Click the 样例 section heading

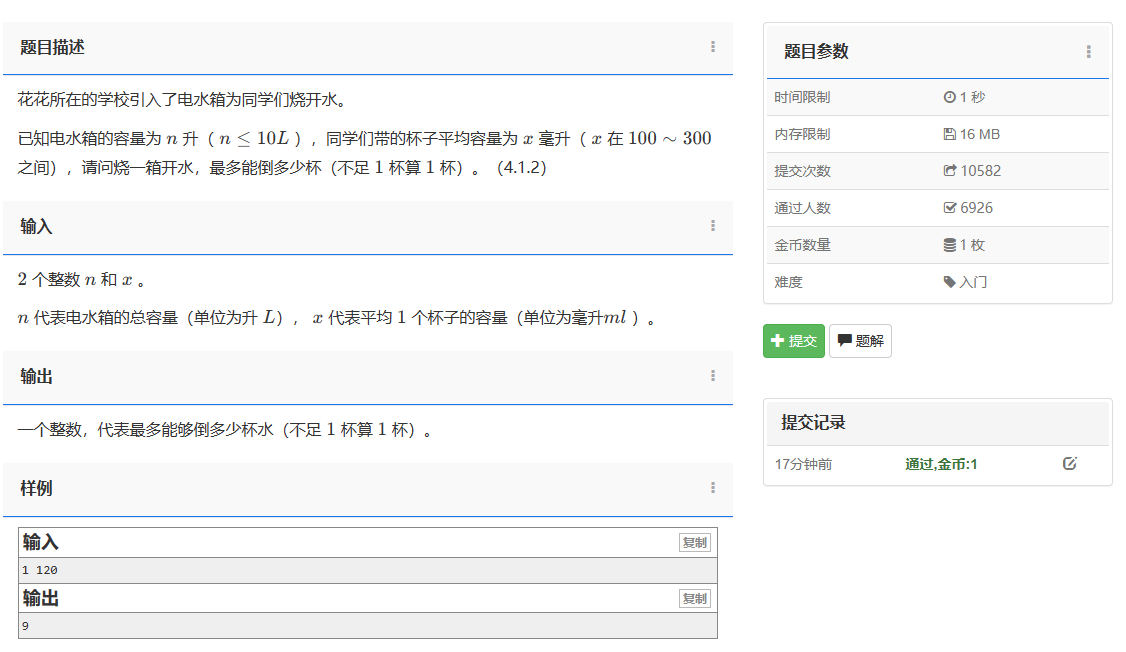[x=36, y=488]
